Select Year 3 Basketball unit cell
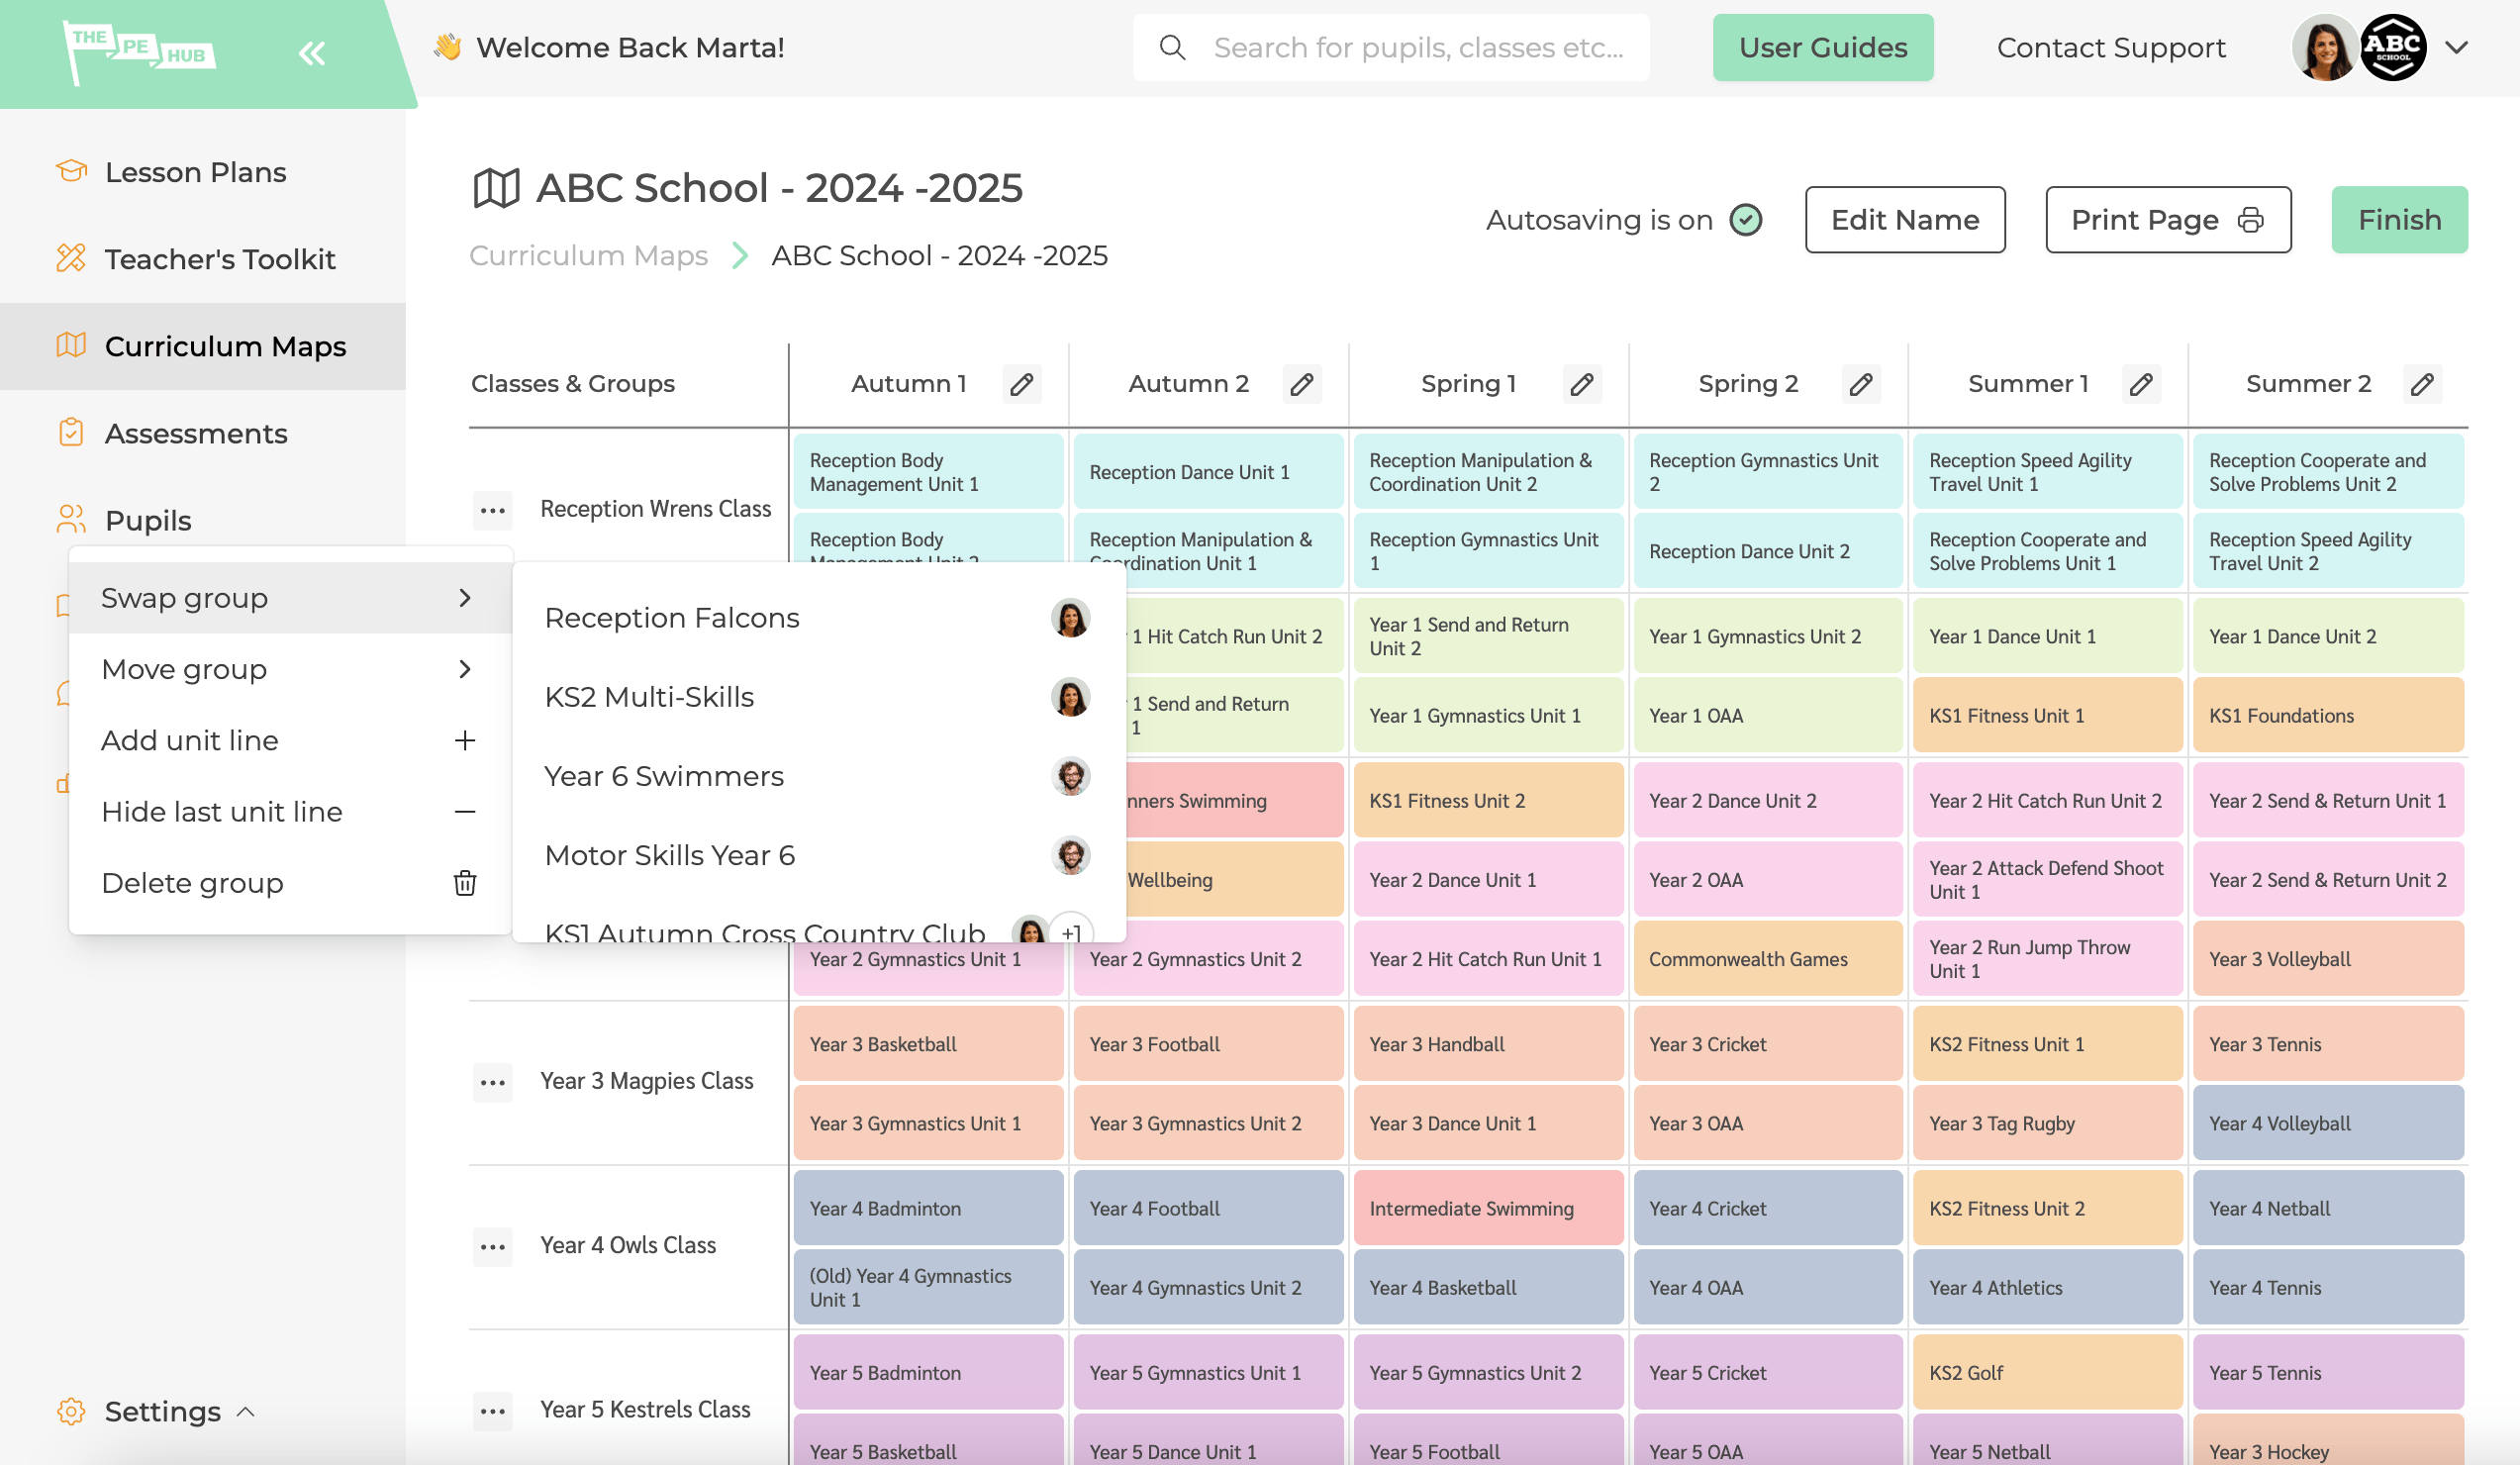This screenshot has width=2520, height=1465. [x=927, y=1043]
